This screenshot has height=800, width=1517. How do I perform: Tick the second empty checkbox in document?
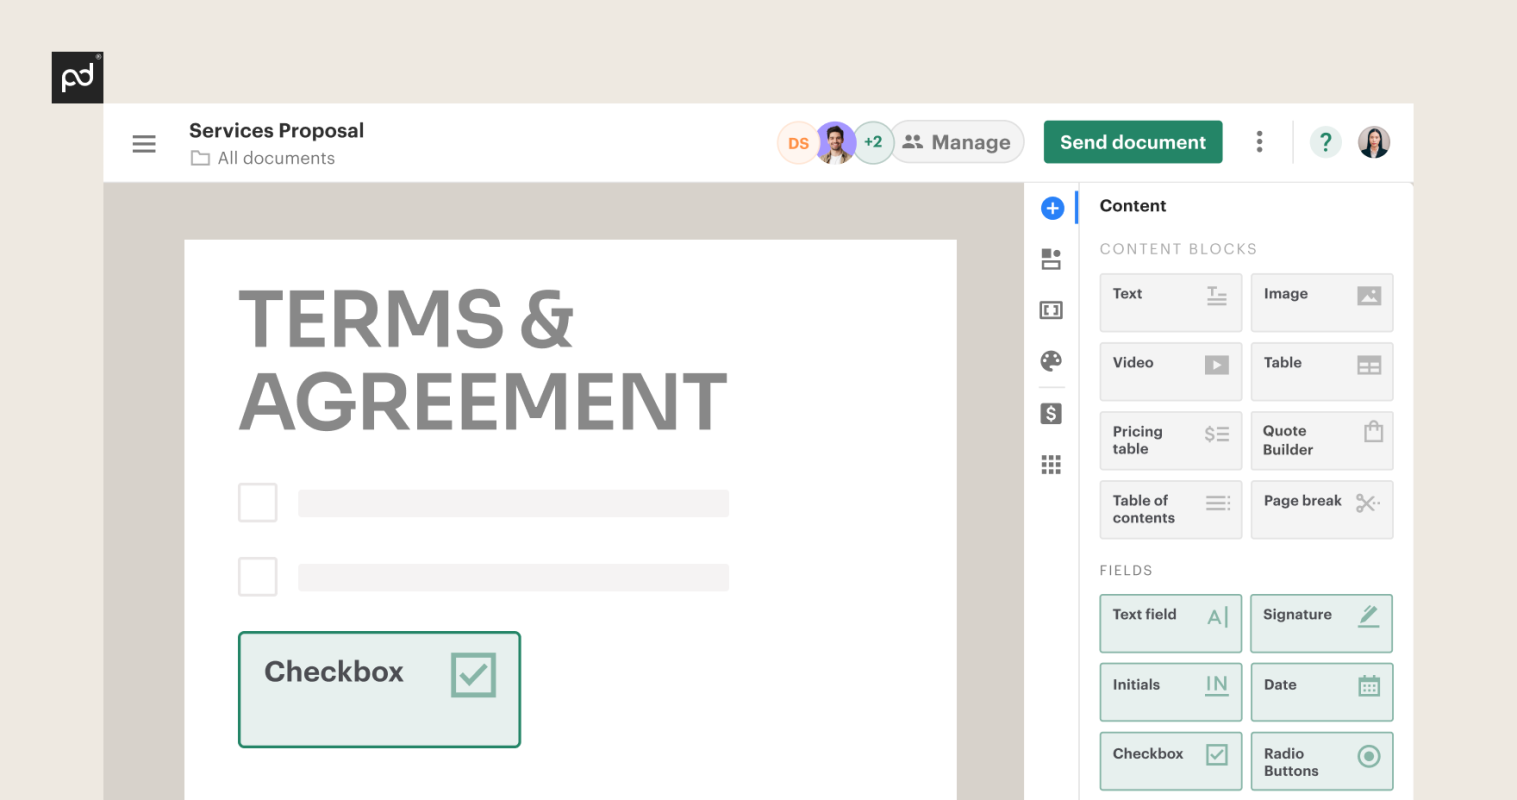258,577
